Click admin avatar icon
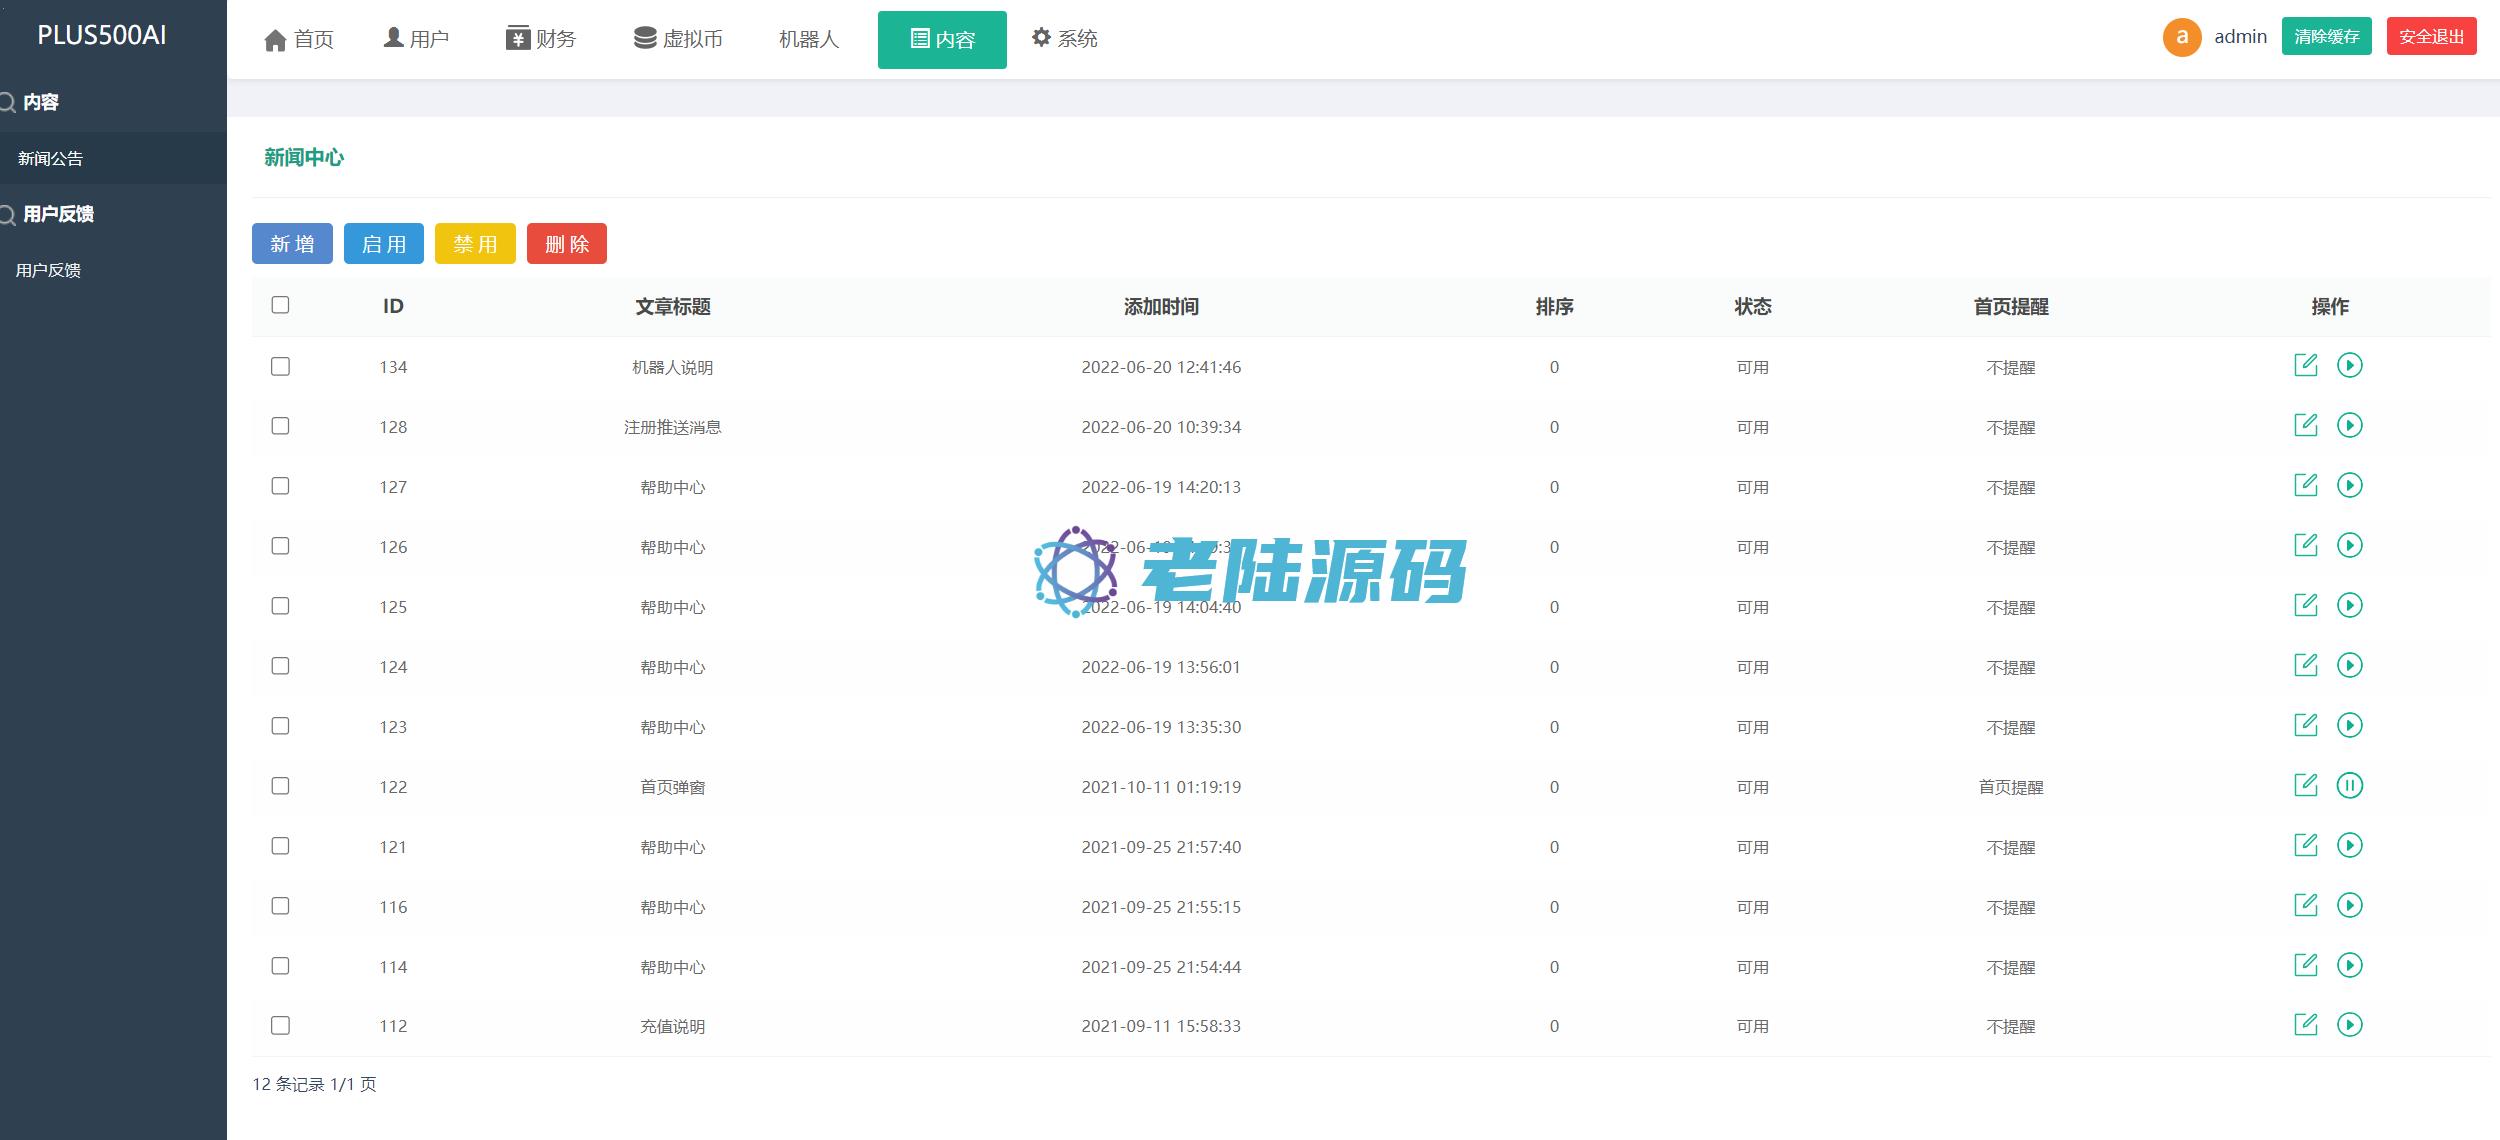This screenshot has width=2500, height=1140. [2181, 38]
